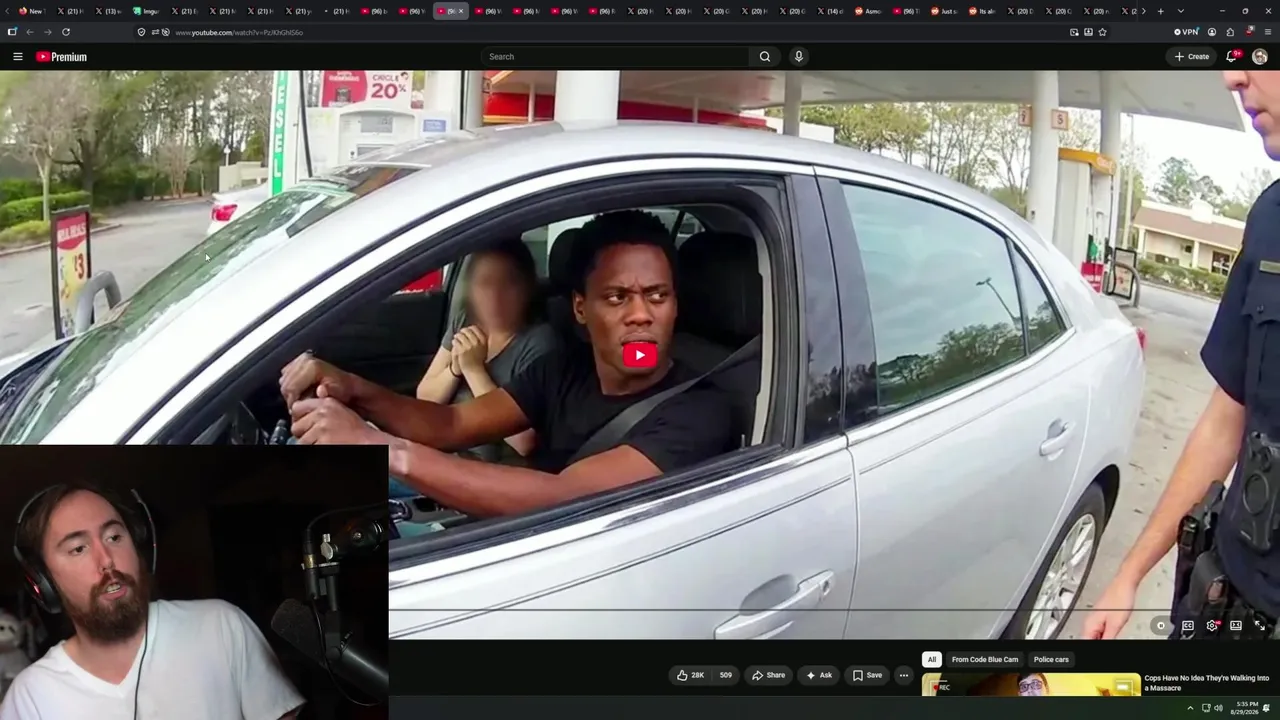
Task: Submit search with the magnifier button
Action: coord(765,57)
